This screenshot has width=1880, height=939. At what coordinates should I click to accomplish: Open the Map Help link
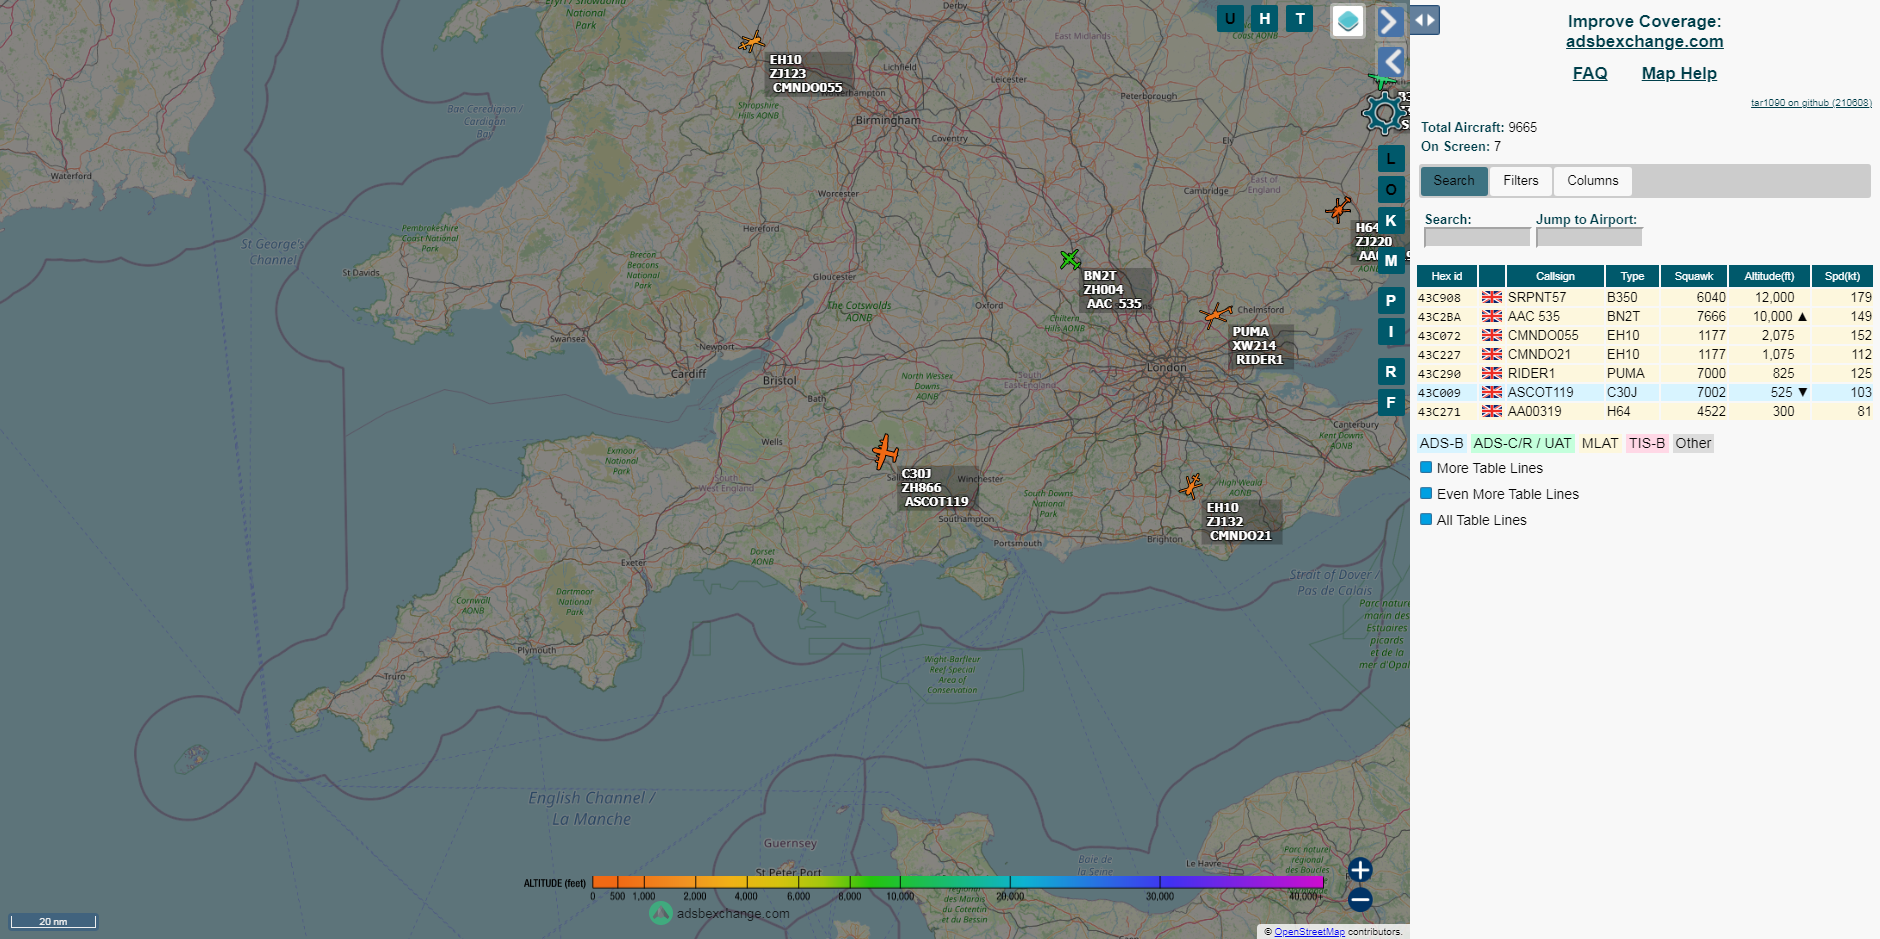(x=1679, y=73)
